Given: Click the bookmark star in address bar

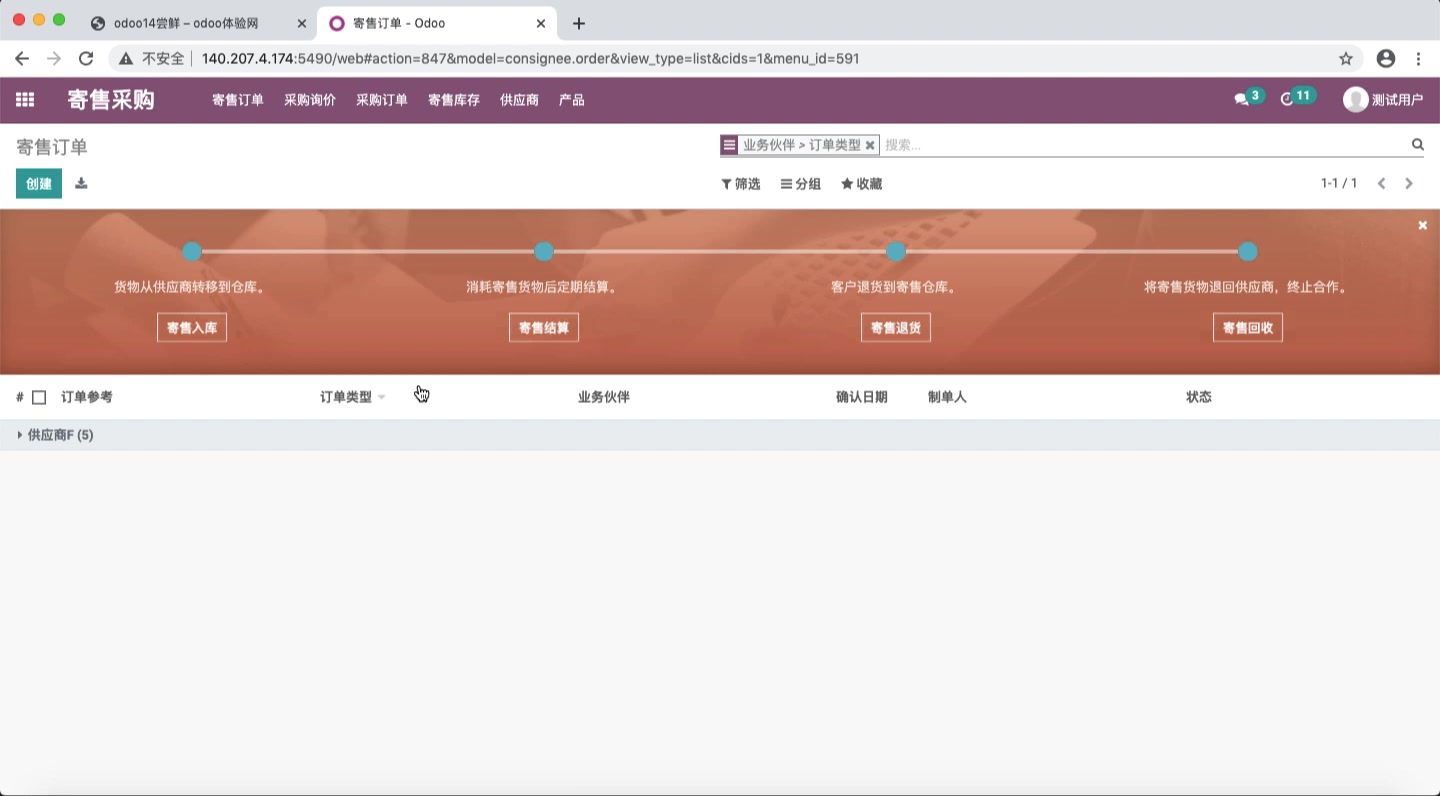Looking at the screenshot, I should coord(1346,58).
